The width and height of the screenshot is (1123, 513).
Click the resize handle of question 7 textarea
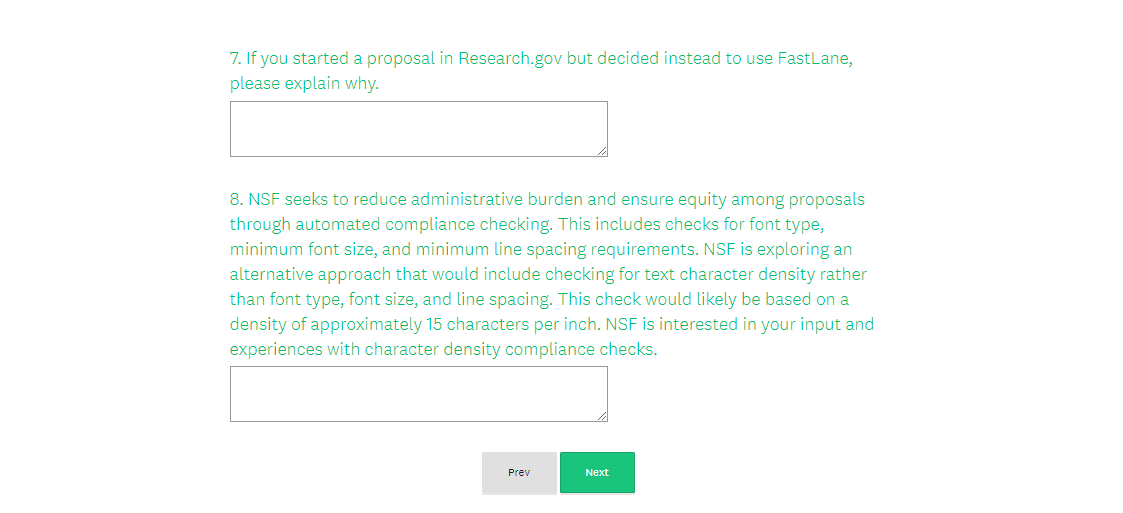[602, 151]
